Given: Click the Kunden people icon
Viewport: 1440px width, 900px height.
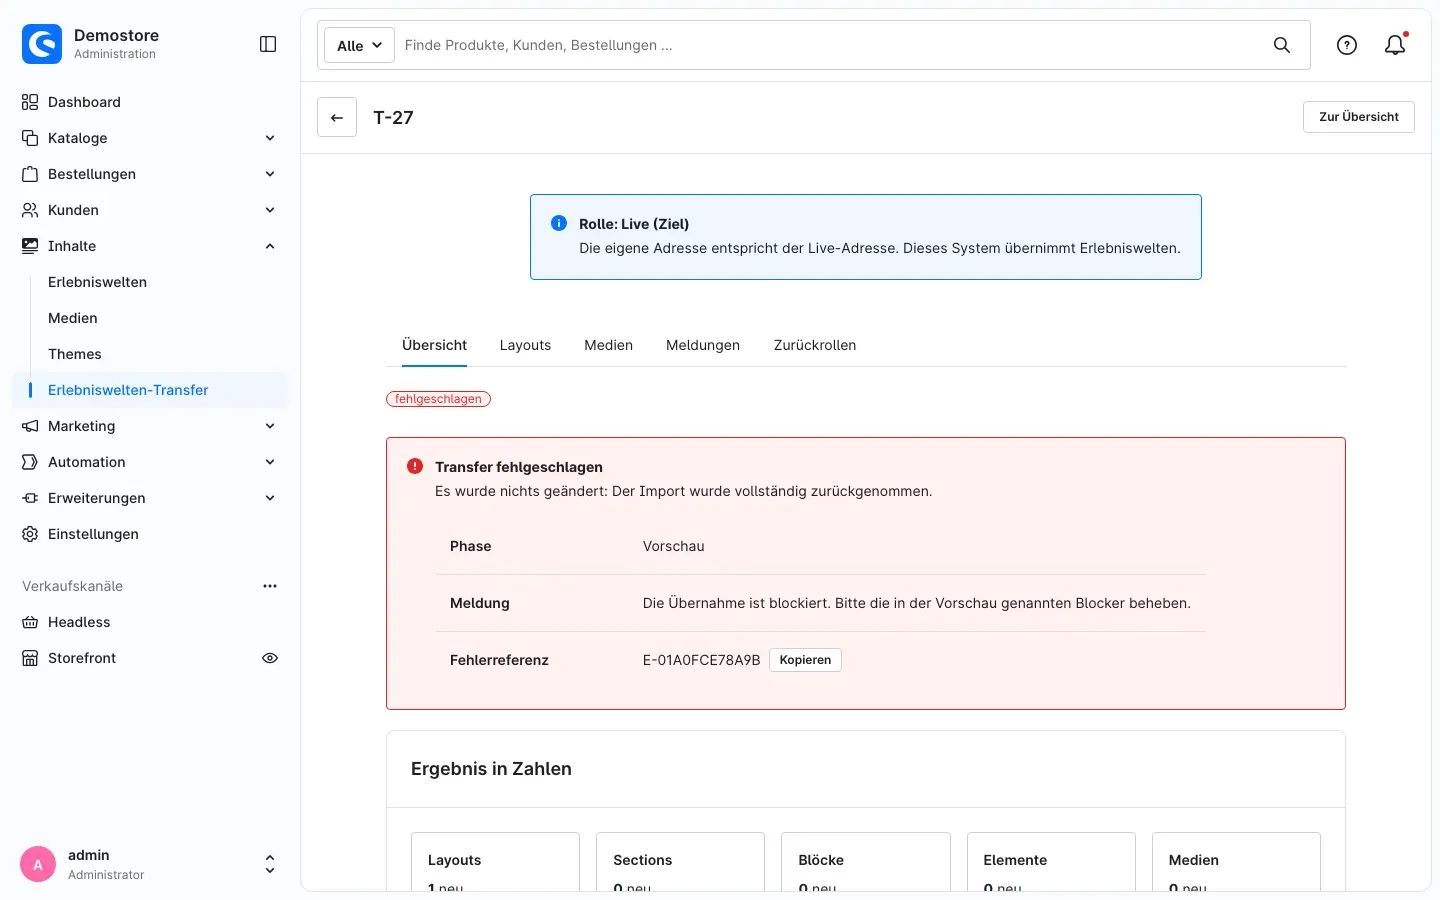Looking at the screenshot, I should point(30,210).
